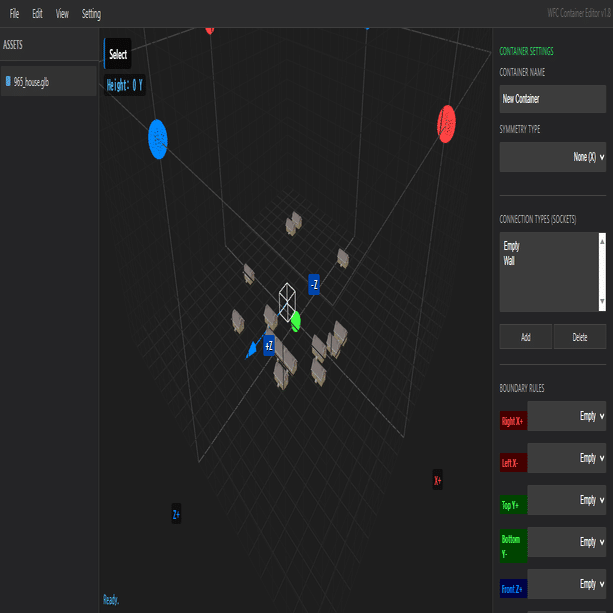This screenshot has height=613, width=613.
Task: Select the Wall socket type
Action: [x=509, y=261]
